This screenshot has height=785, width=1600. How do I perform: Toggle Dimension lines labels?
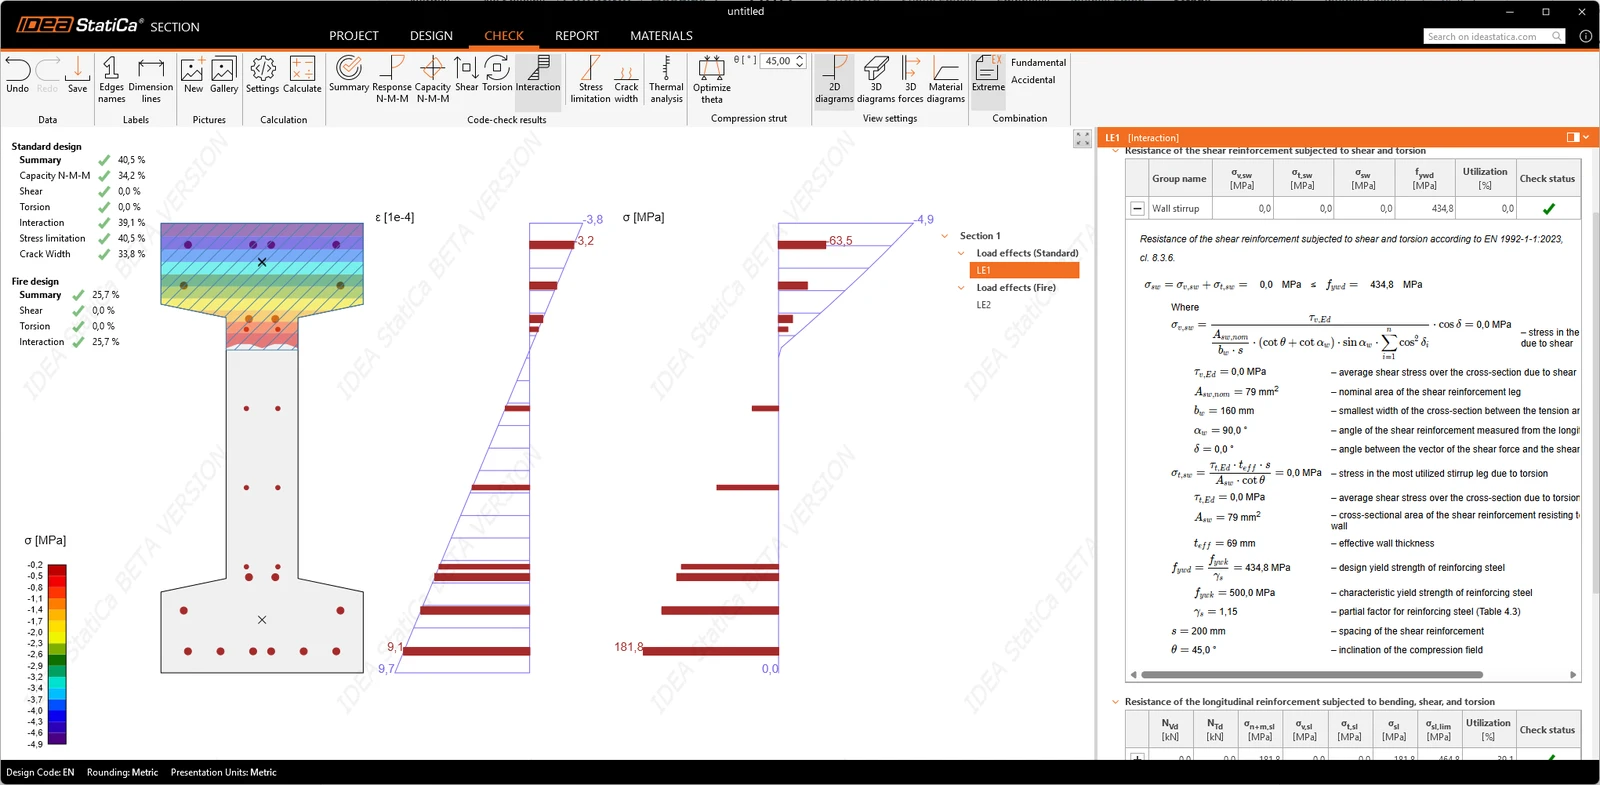[151, 79]
